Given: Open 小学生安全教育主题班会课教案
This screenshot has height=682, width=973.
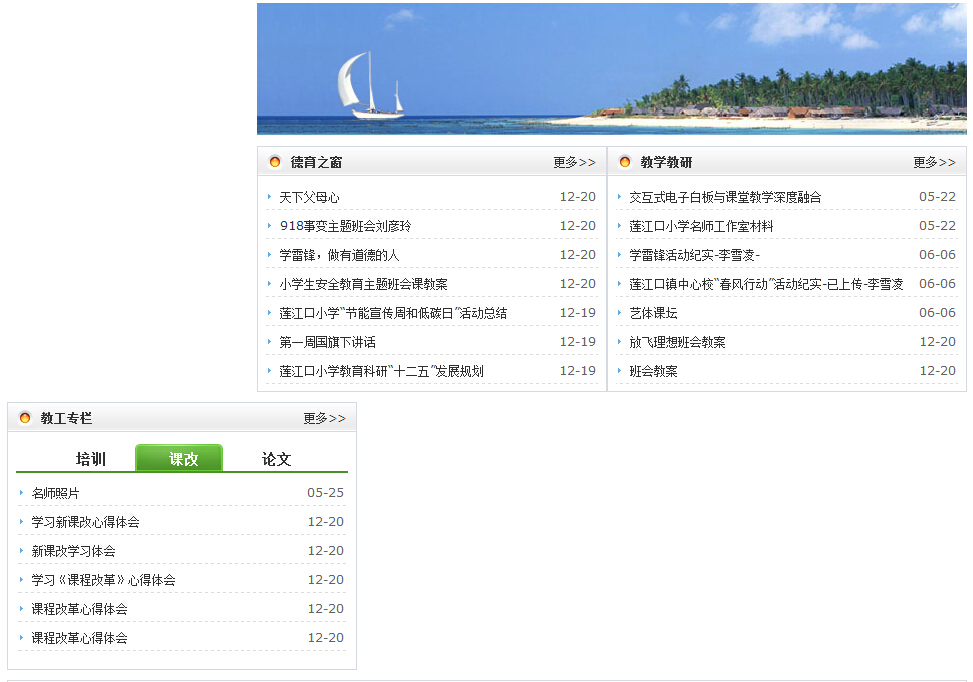Looking at the screenshot, I should pyautogui.click(x=363, y=284).
